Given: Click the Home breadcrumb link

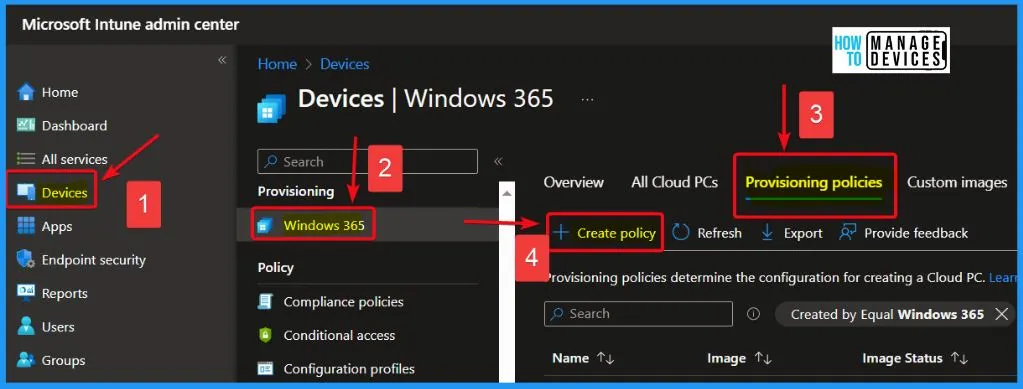Looking at the screenshot, I should tap(277, 64).
